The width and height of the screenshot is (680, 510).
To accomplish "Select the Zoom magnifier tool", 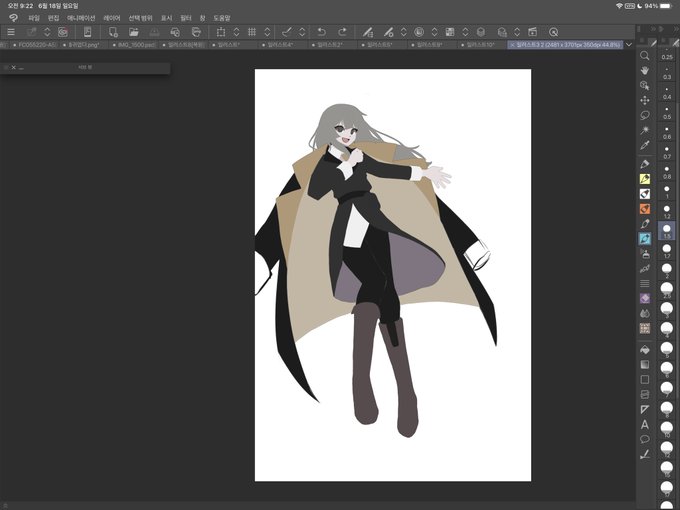I will click(645, 56).
